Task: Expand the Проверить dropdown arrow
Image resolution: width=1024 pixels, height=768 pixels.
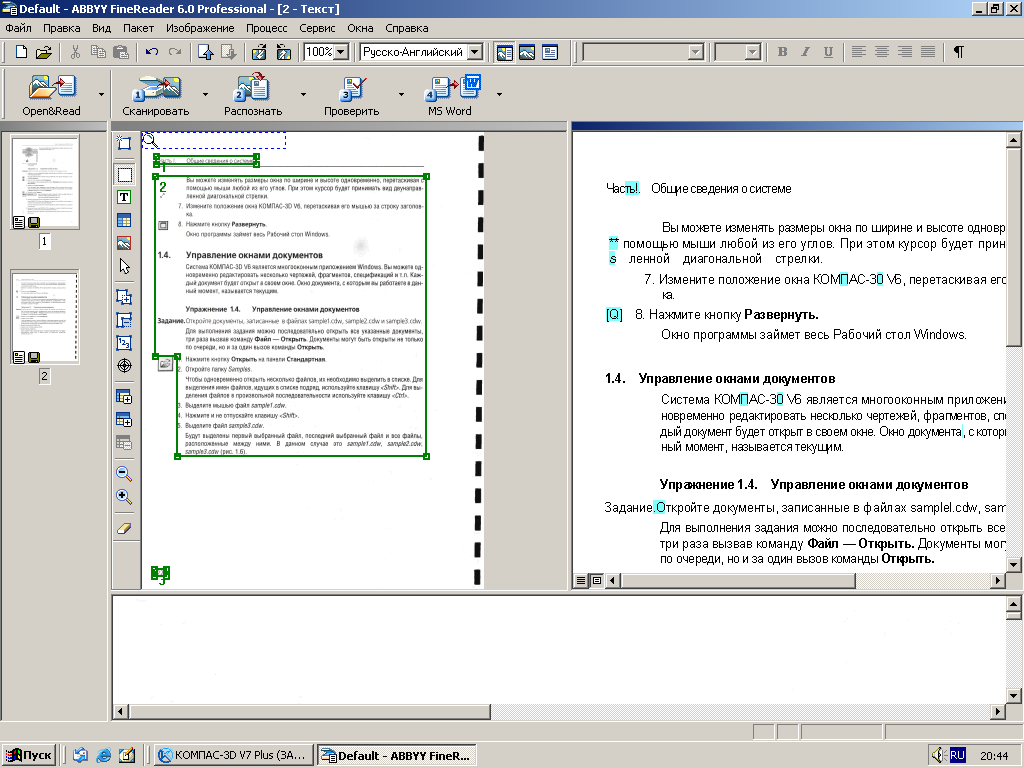Action: [x=401, y=95]
